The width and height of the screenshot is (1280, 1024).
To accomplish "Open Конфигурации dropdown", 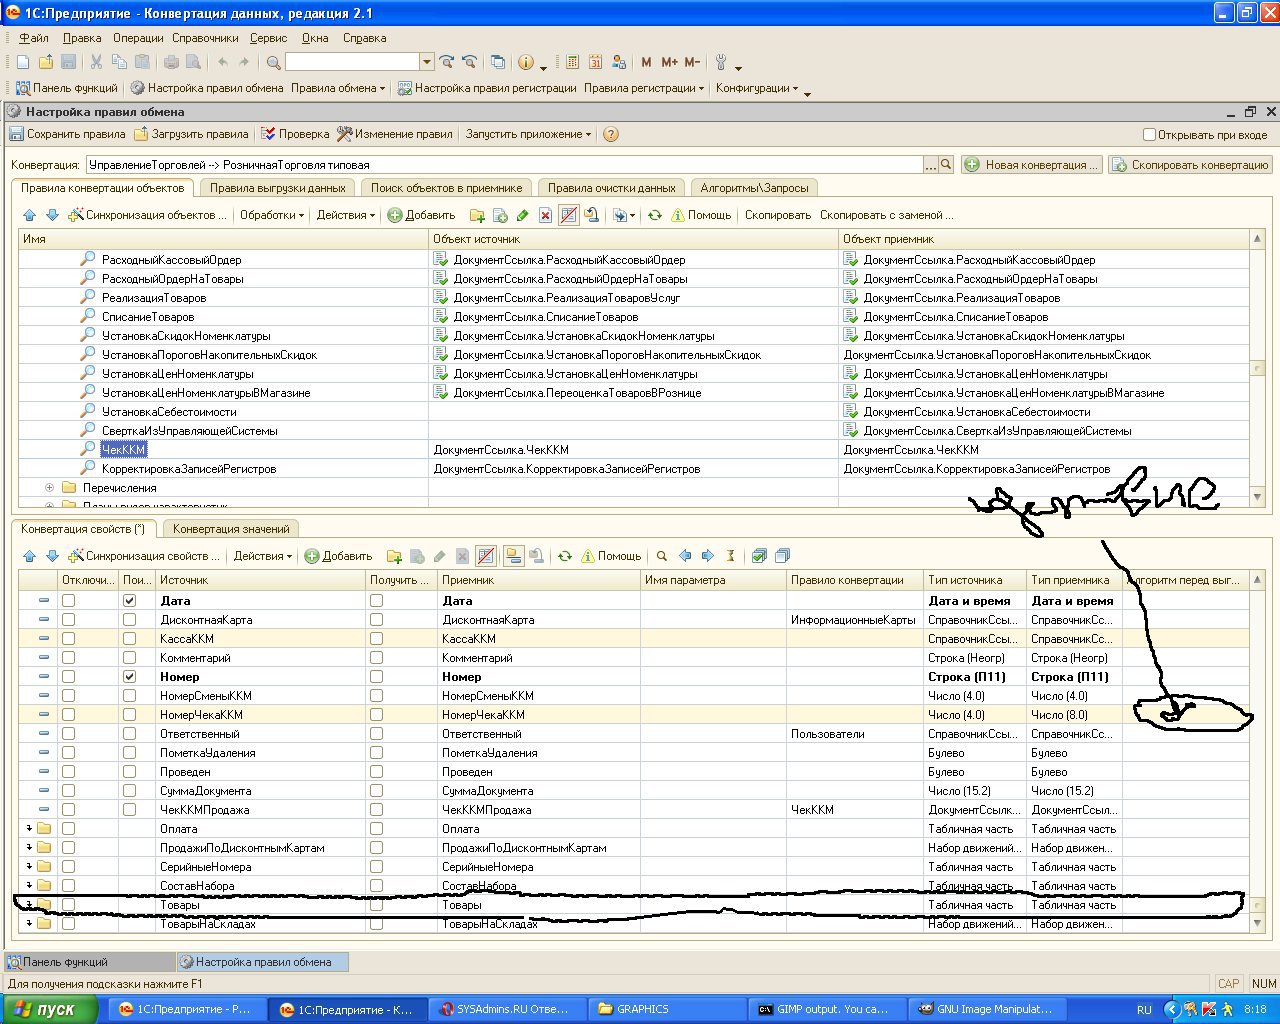I will (x=757, y=88).
